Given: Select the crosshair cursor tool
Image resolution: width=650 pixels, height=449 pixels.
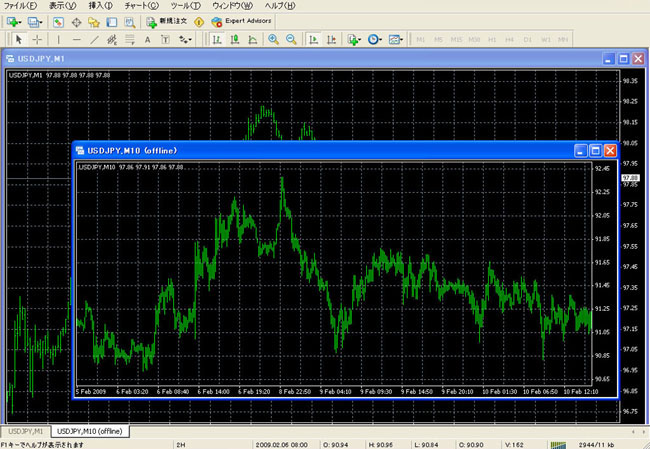Looking at the screenshot, I should click(x=37, y=39).
